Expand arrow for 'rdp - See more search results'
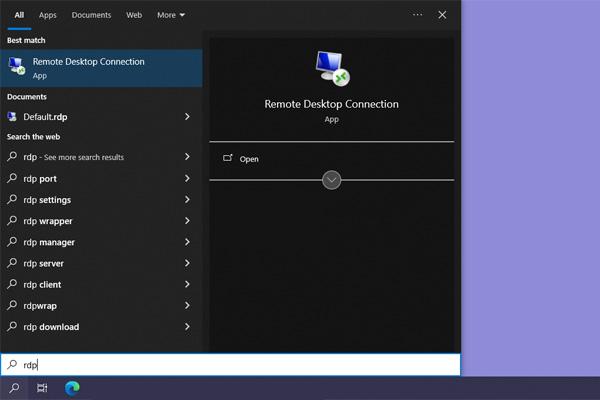 (187, 157)
